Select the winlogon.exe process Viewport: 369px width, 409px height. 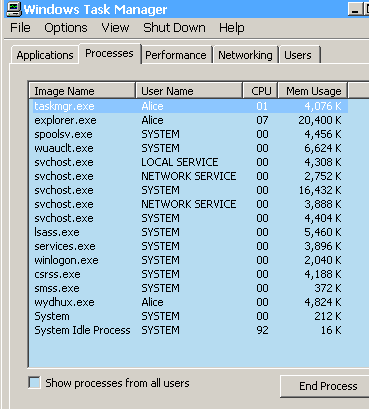(189, 260)
